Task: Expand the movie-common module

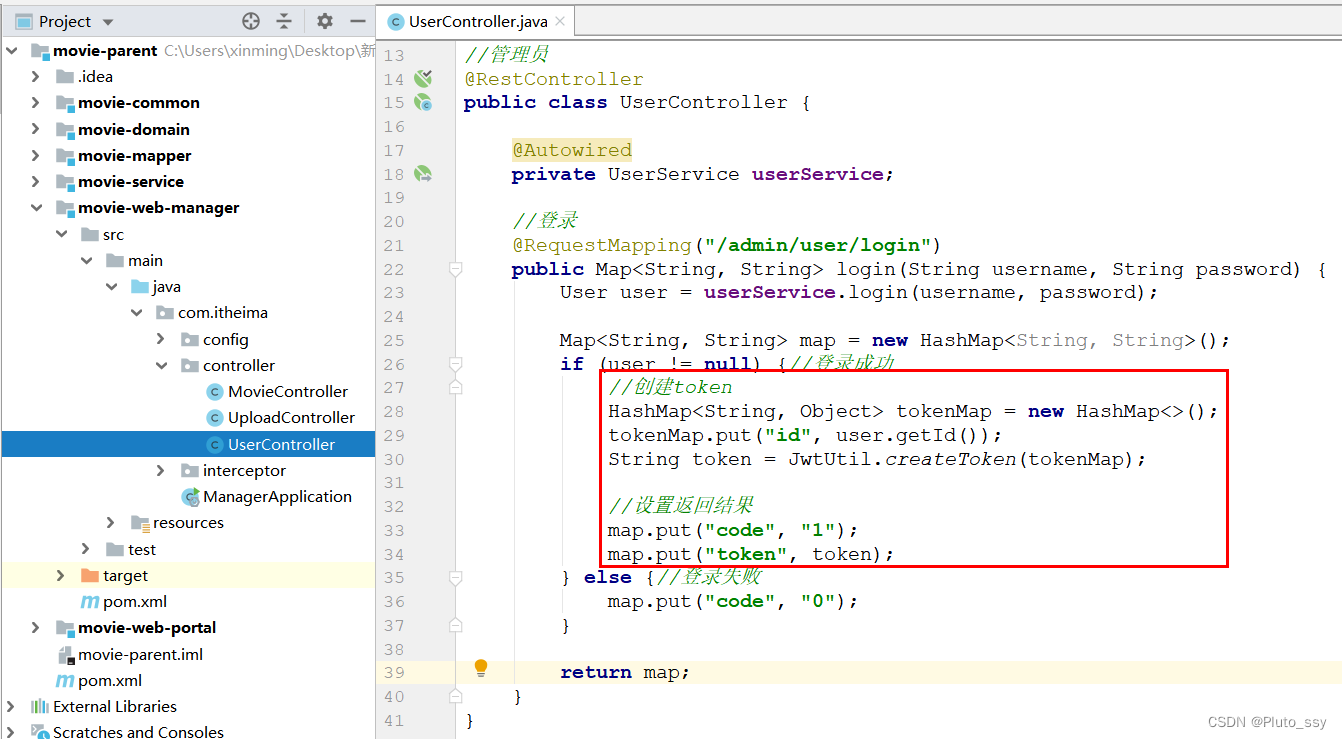Action: tap(36, 102)
